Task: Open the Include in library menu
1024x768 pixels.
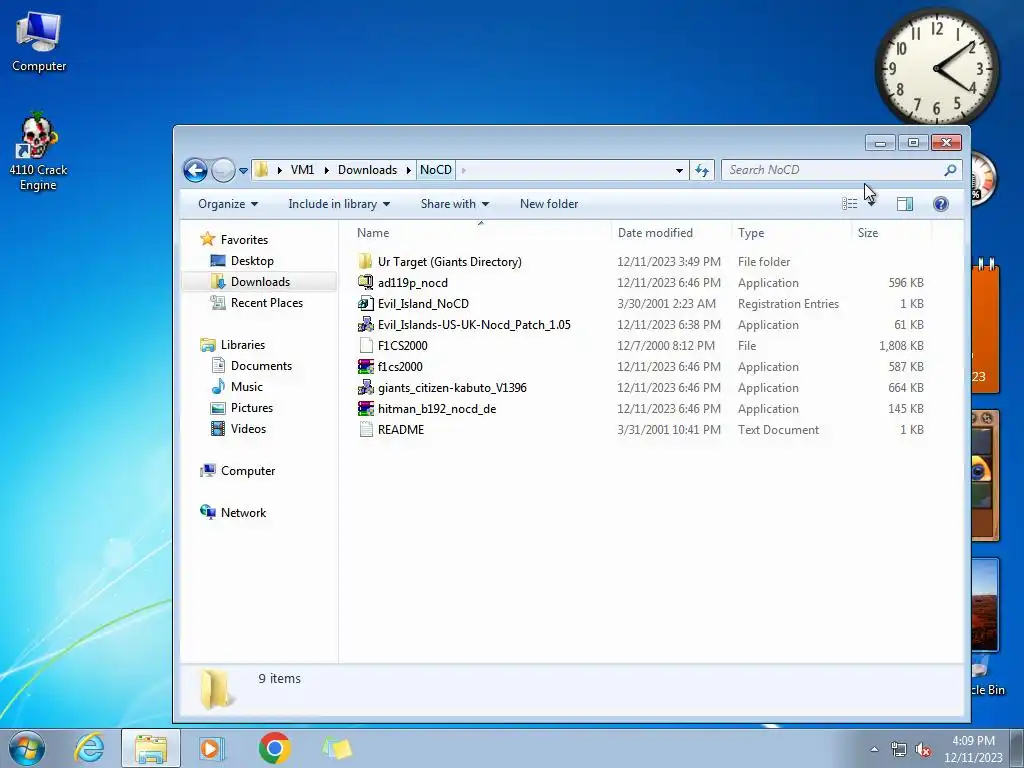Action: coord(339,204)
